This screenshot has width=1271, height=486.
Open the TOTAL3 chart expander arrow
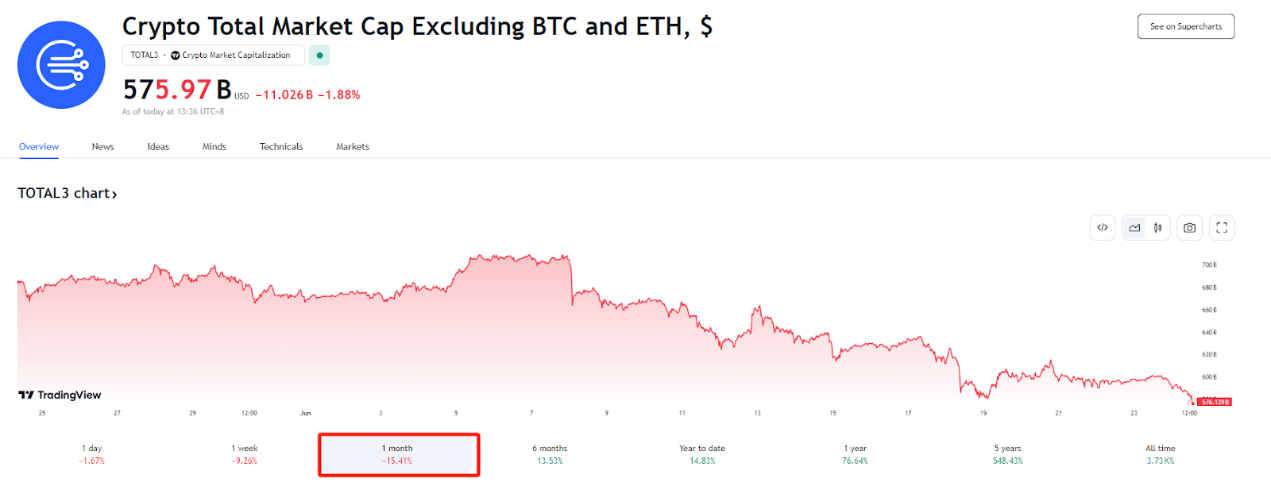click(115, 194)
